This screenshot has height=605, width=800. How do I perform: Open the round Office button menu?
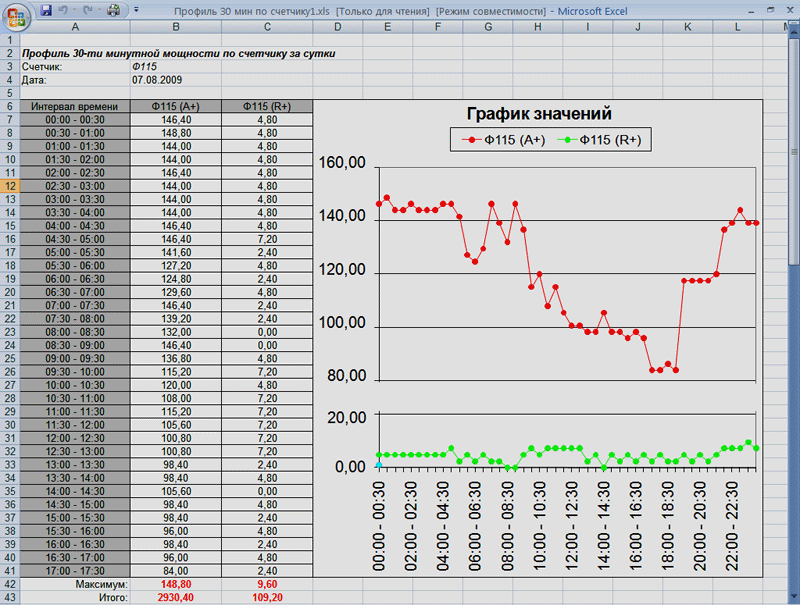pyautogui.click(x=17, y=15)
